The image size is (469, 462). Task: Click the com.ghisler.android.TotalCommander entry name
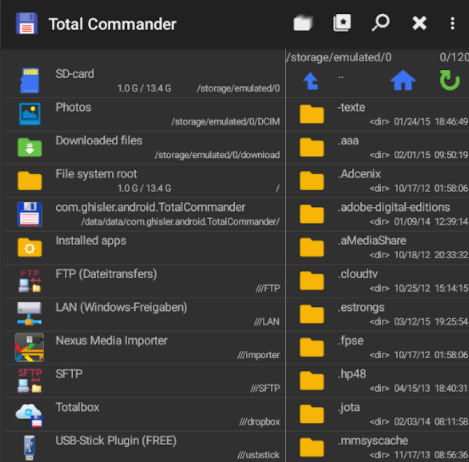[x=150, y=207]
